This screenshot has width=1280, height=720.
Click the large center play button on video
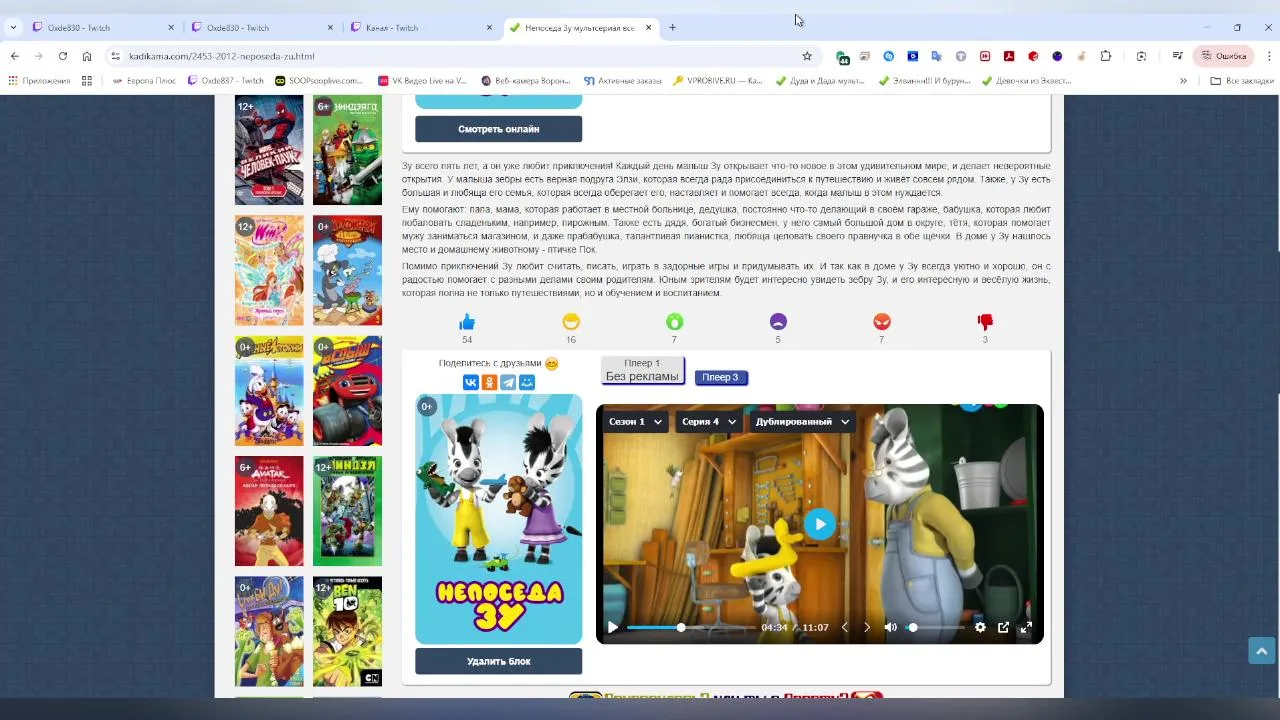(x=820, y=524)
